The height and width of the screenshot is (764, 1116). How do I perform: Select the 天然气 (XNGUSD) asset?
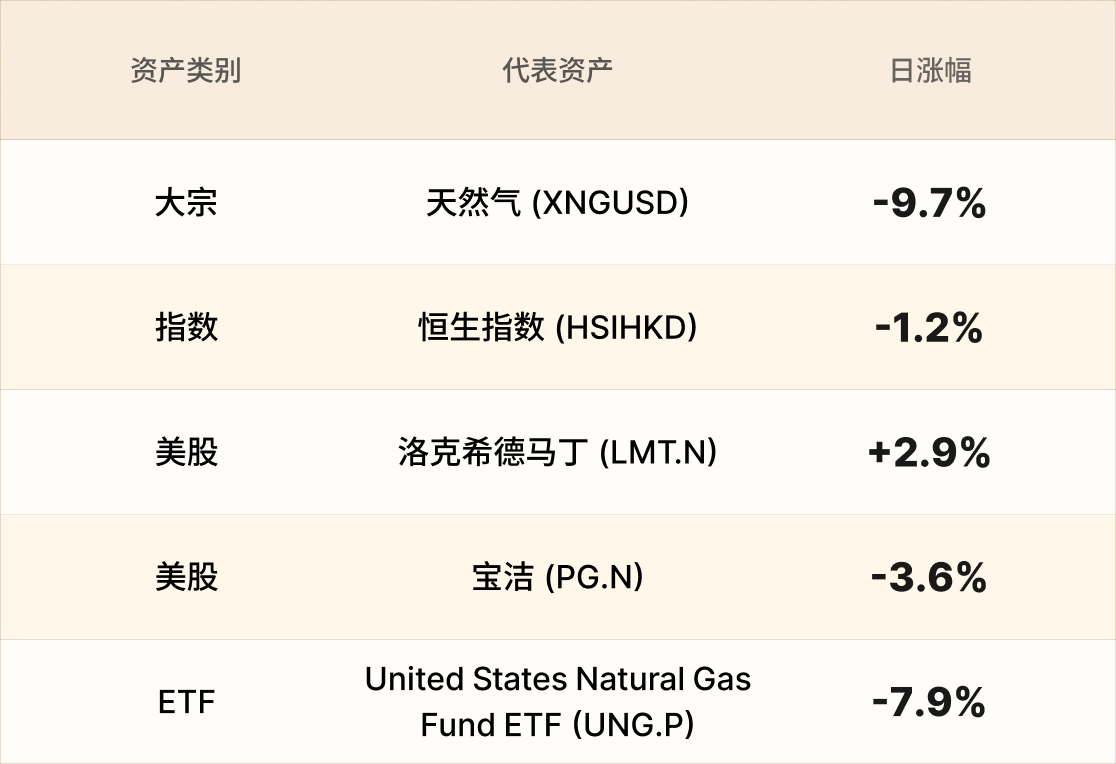557,203
